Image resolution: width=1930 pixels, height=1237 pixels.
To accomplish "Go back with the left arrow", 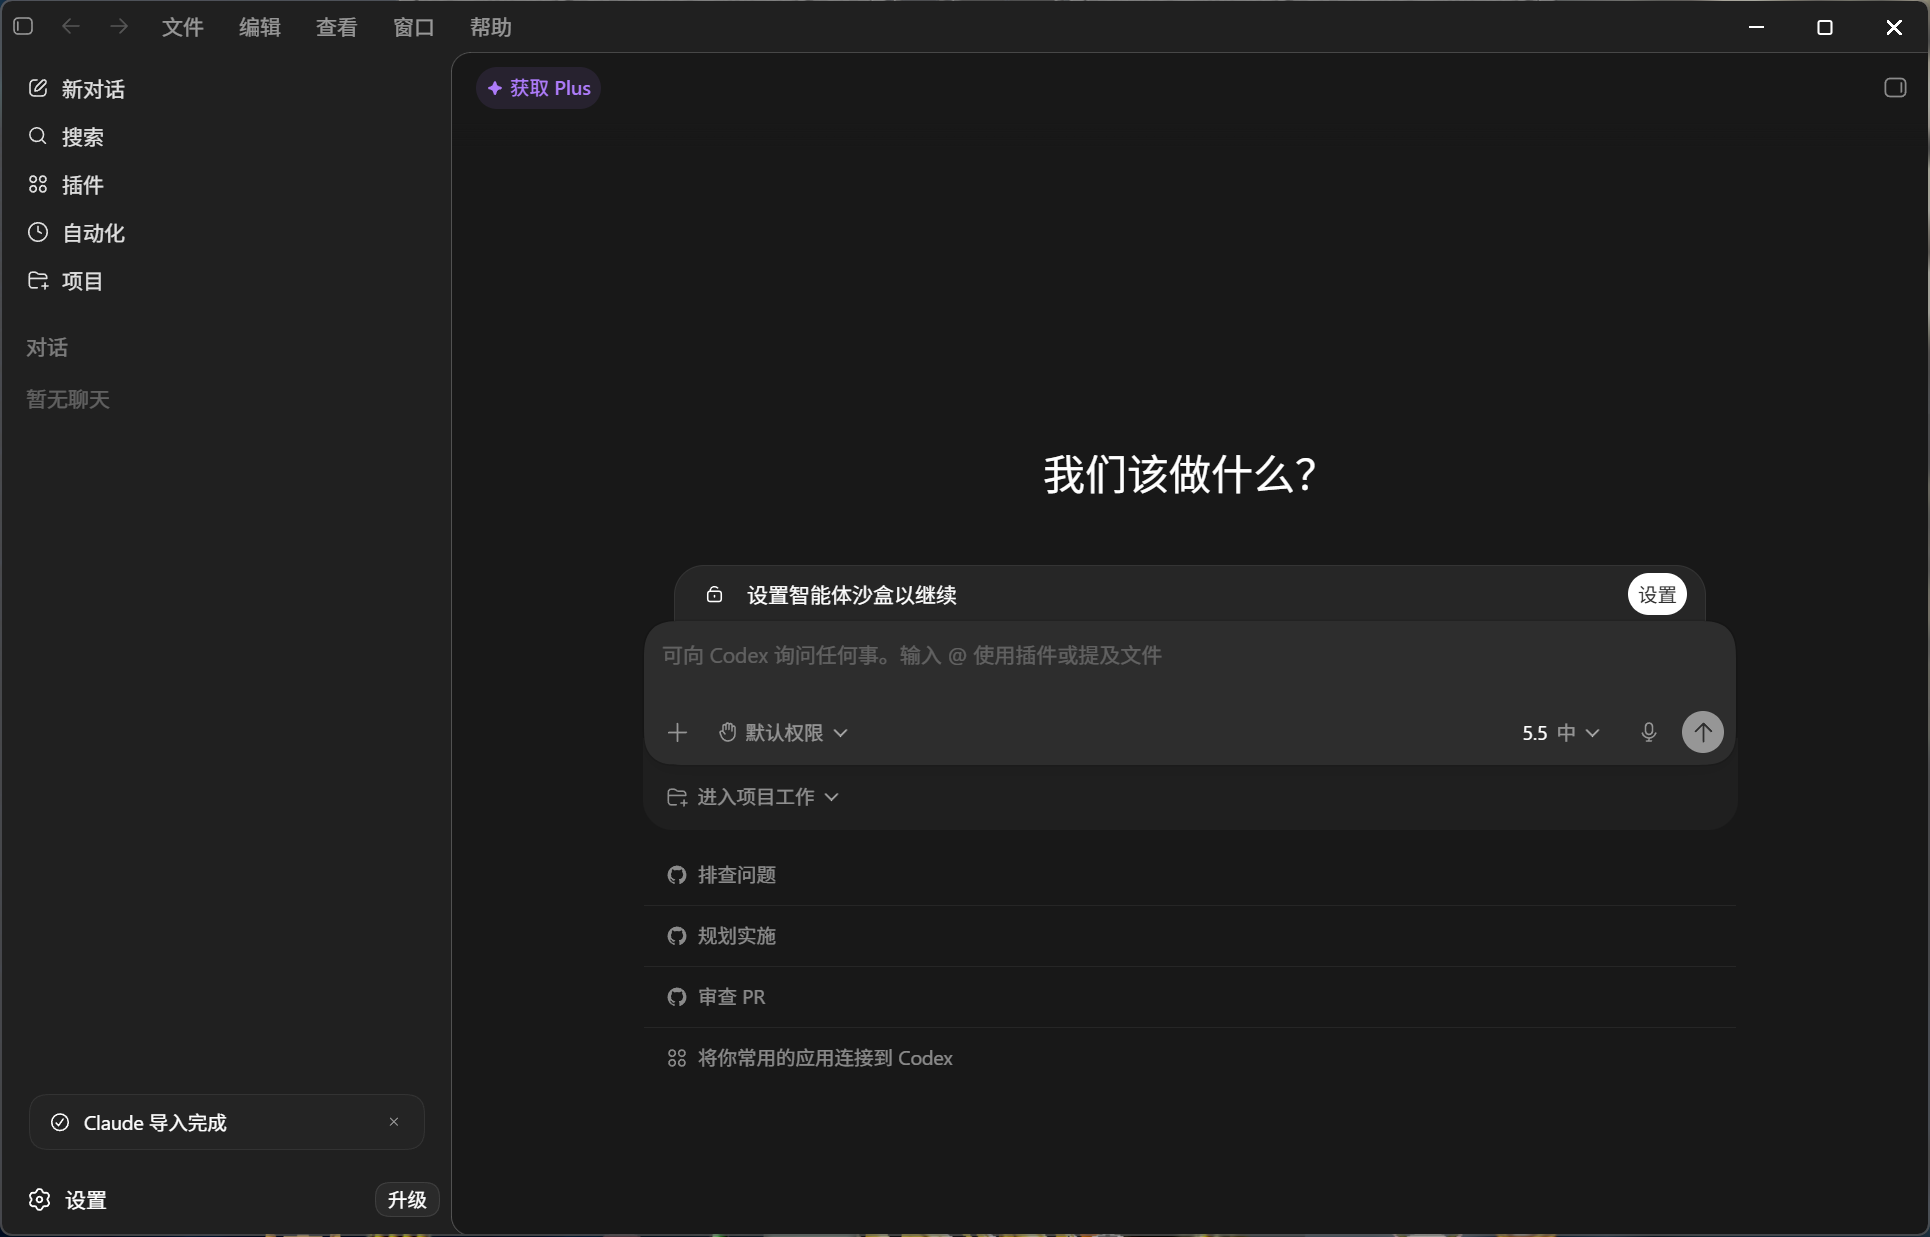I will coord(71,27).
